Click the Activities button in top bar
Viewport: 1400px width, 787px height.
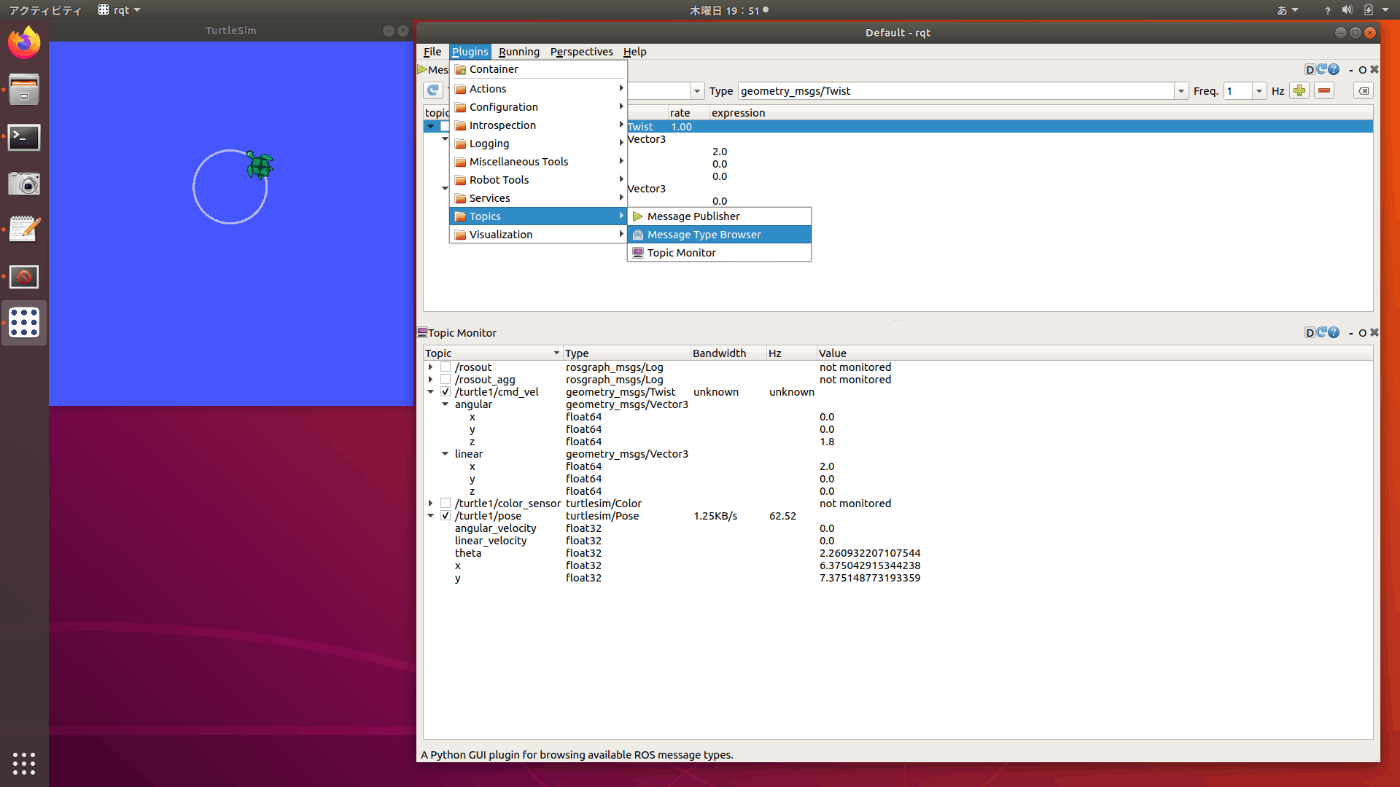coord(46,10)
